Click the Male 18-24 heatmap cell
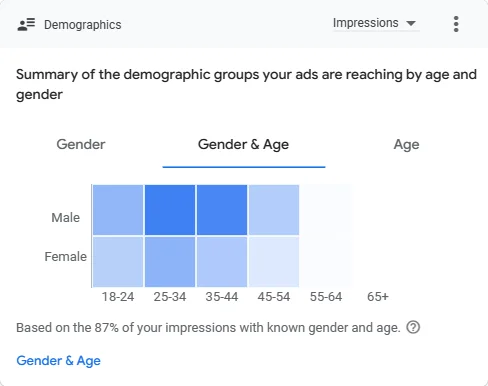This screenshot has height=386, width=488. [118, 210]
